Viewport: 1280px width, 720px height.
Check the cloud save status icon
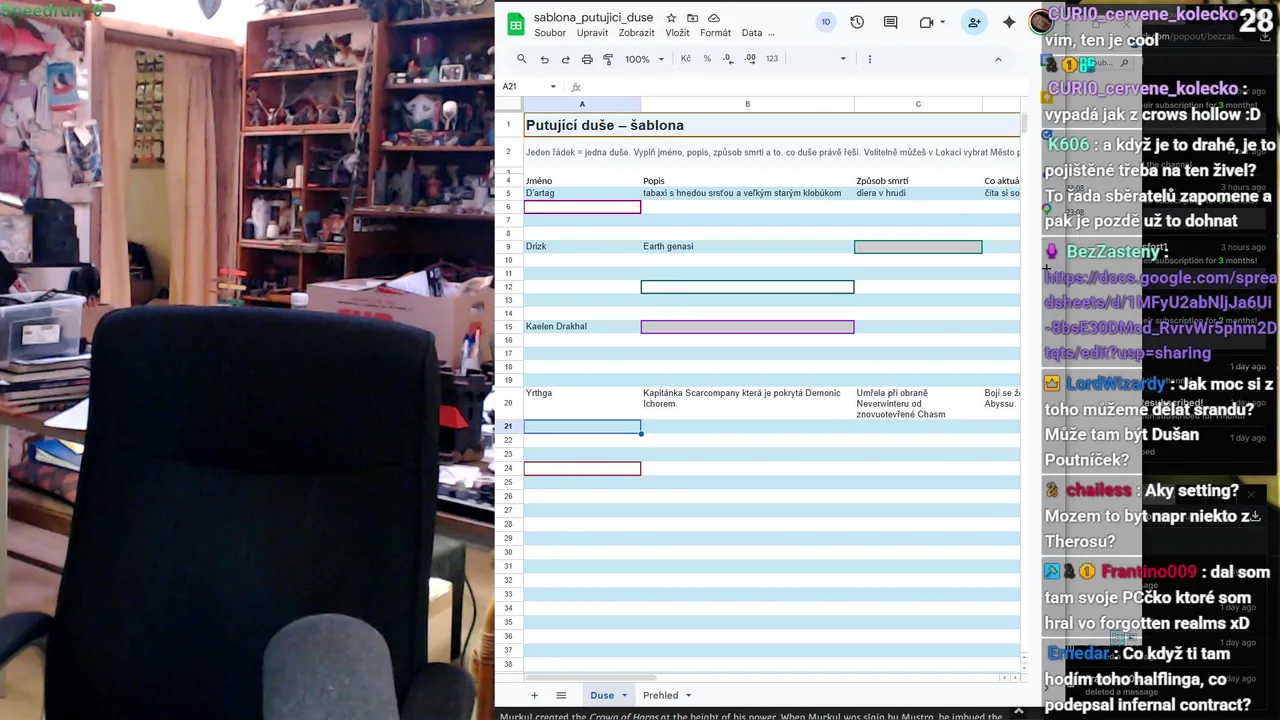click(714, 18)
